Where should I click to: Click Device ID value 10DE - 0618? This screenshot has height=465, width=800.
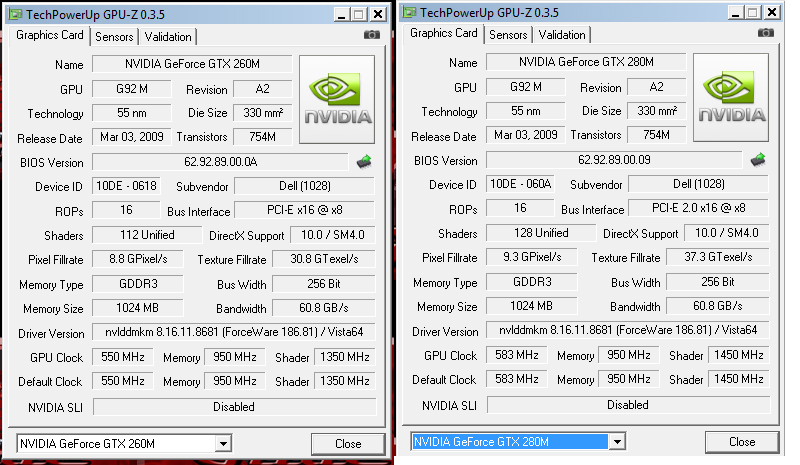click(x=126, y=186)
